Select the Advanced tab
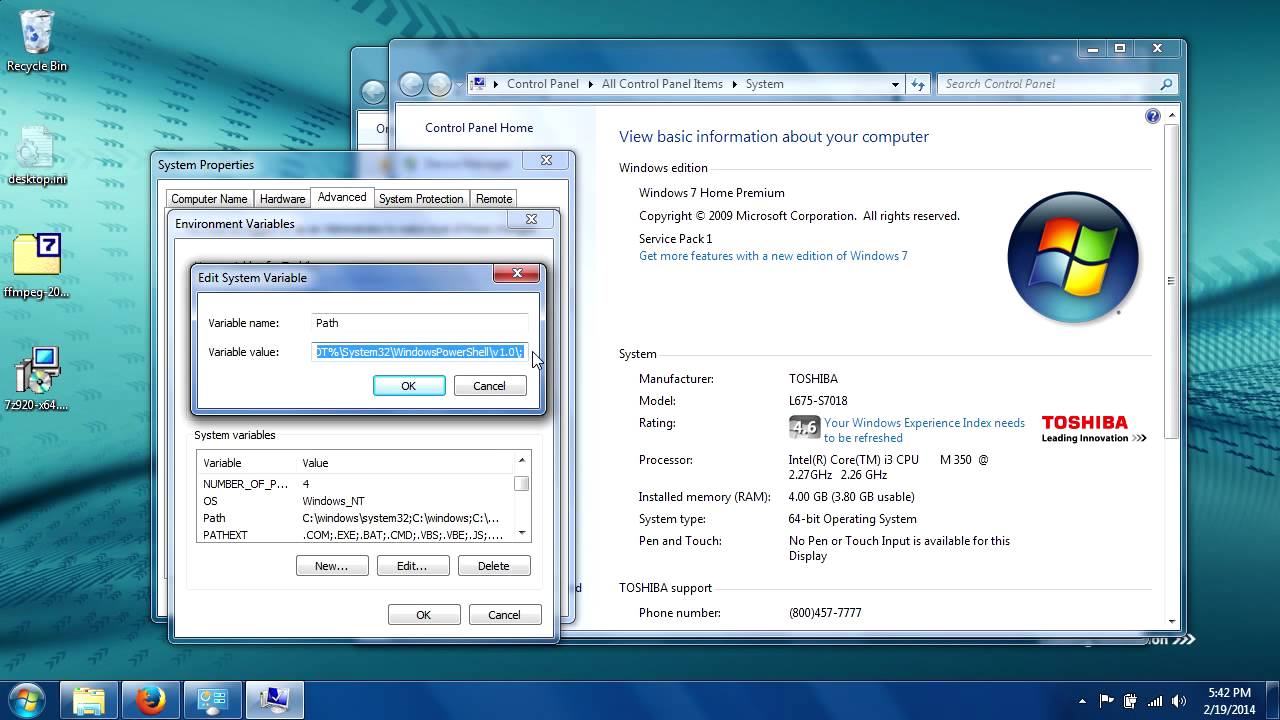The height and width of the screenshot is (720, 1280). [342, 197]
